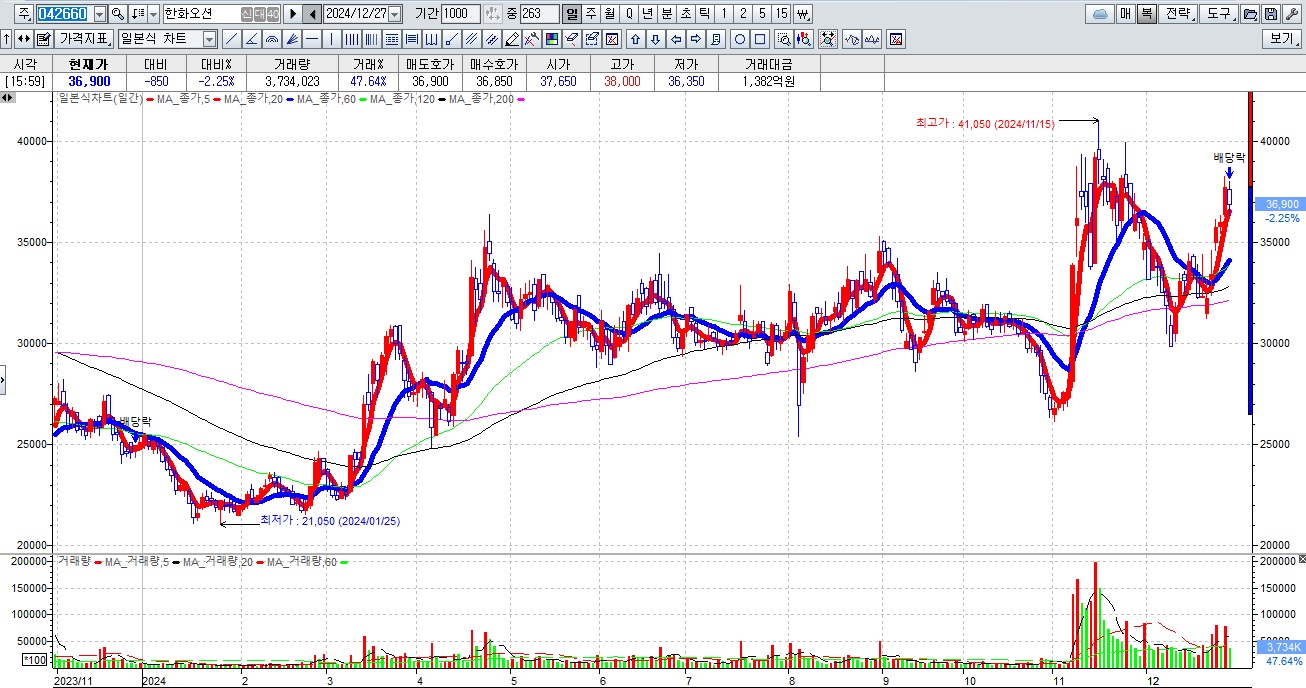
Task: Click the up arrow button at toolbar start
Action: 7,39
